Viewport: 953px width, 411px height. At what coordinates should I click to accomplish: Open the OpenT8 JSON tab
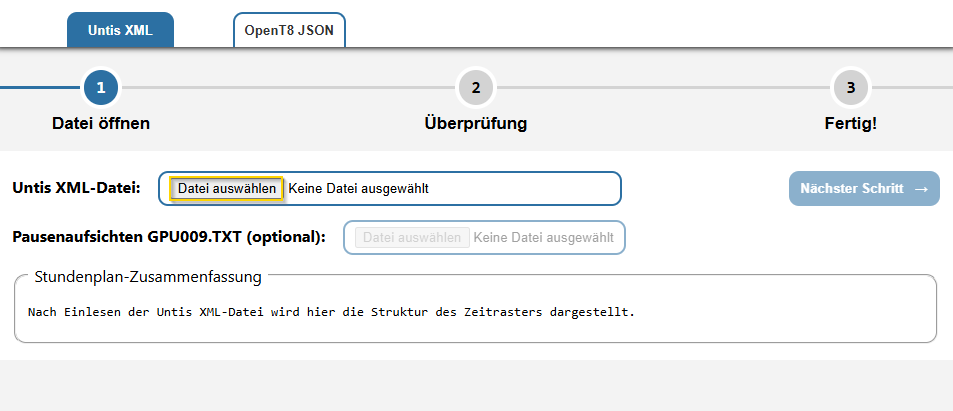[x=289, y=30]
